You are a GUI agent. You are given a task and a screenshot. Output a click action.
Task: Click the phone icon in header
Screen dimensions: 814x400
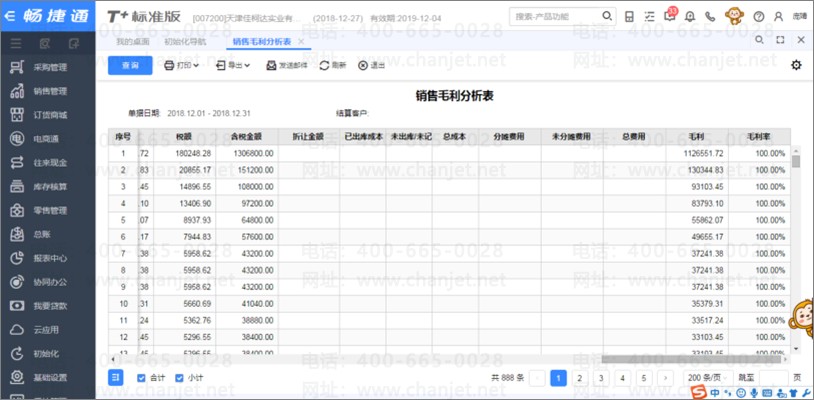point(710,17)
